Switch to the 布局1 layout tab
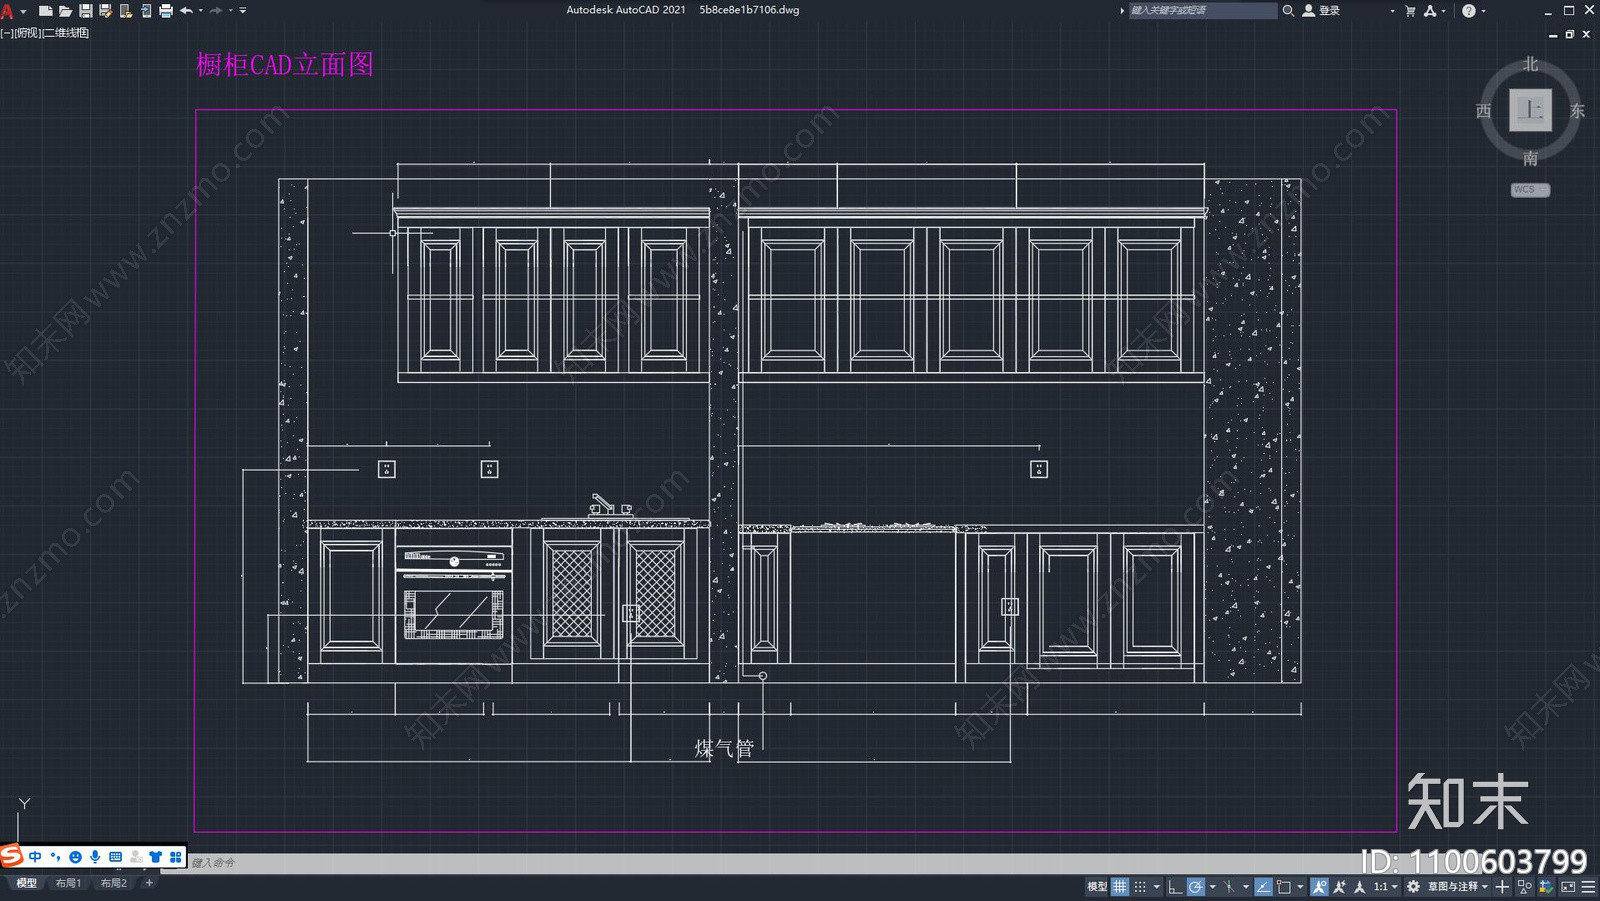Screen dimensions: 1600x901 (68, 883)
